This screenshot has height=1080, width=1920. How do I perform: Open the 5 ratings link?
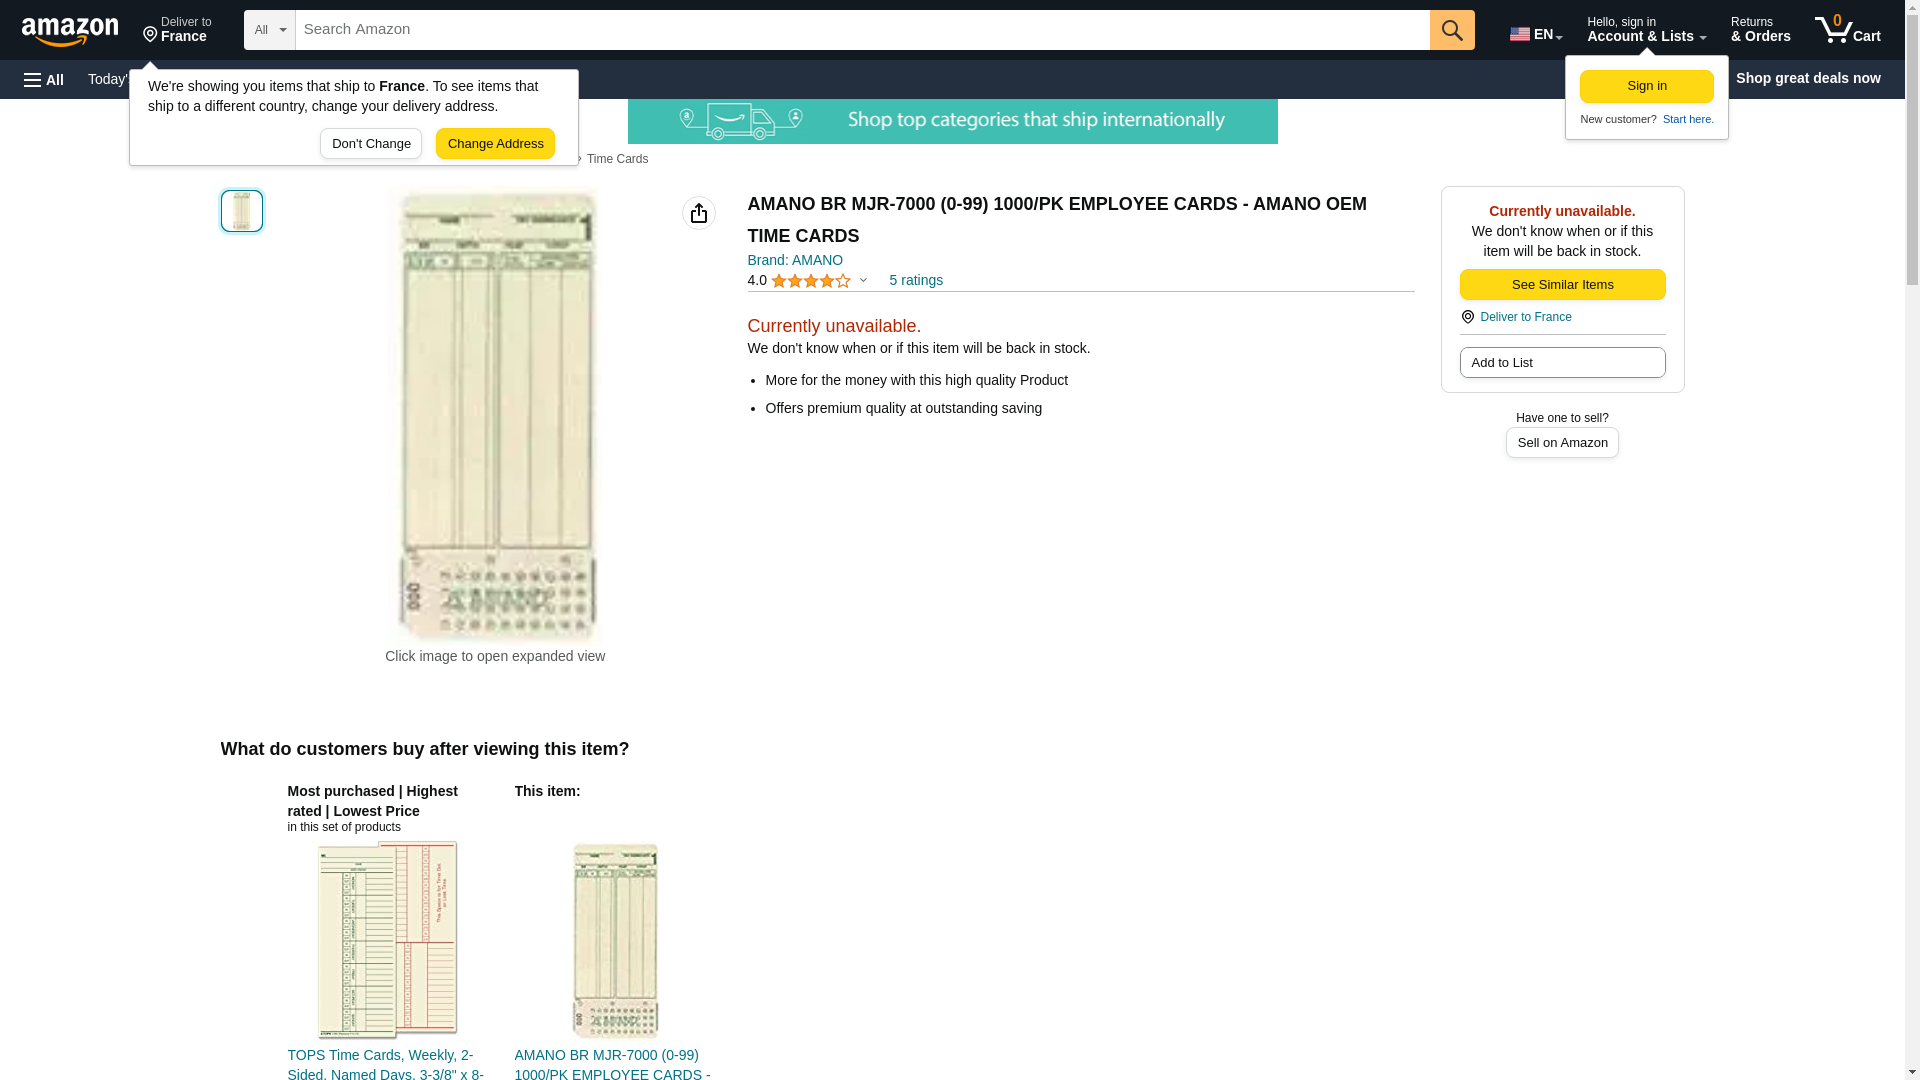[915, 281]
